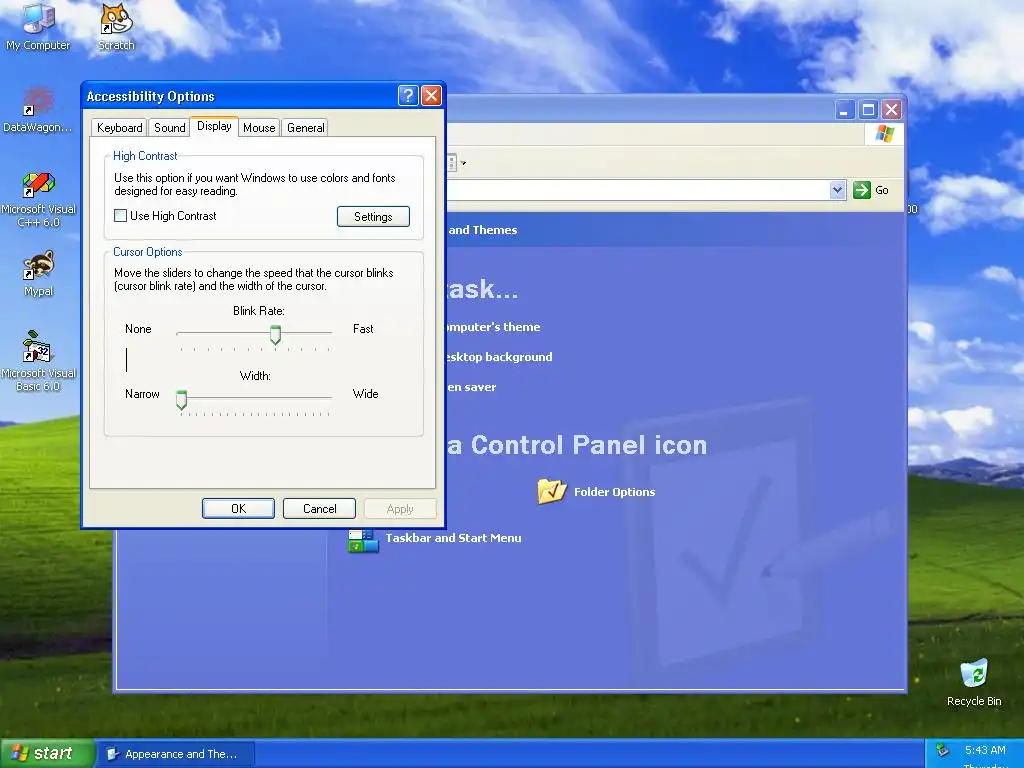
Task: Cancel the Accessibility Options dialog
Action: tap(319, 508)
